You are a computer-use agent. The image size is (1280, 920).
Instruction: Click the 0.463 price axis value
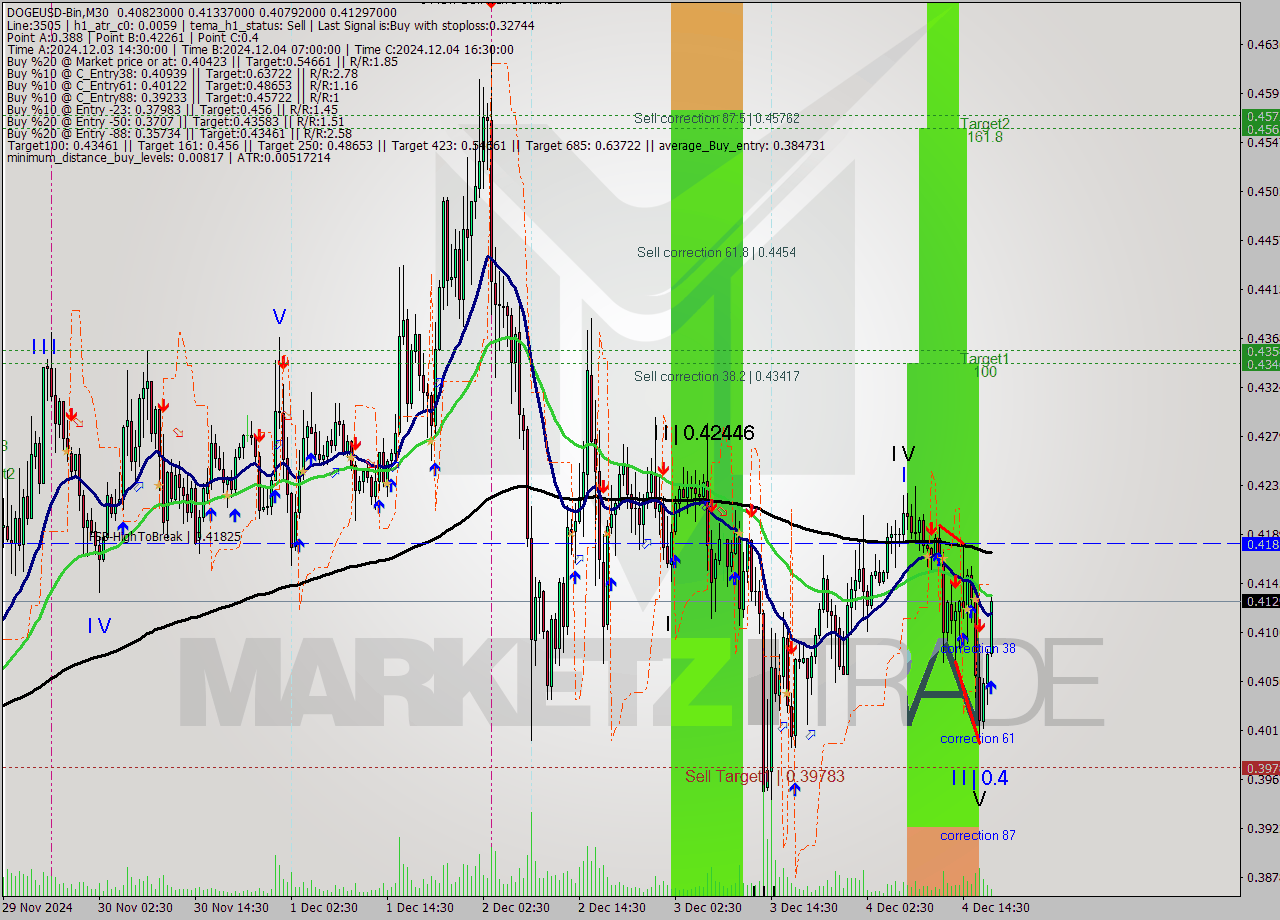click(x=1263, y=44)
